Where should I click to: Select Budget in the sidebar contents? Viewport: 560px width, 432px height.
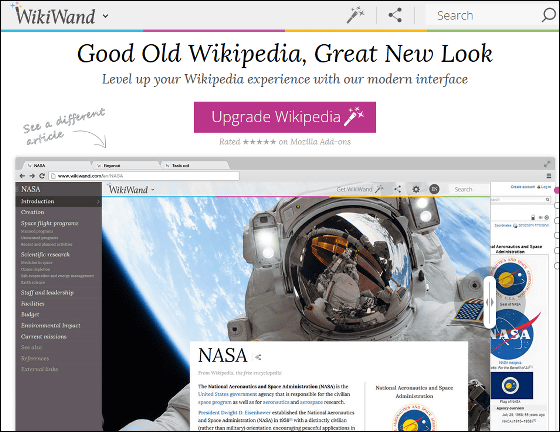point(30,315)
